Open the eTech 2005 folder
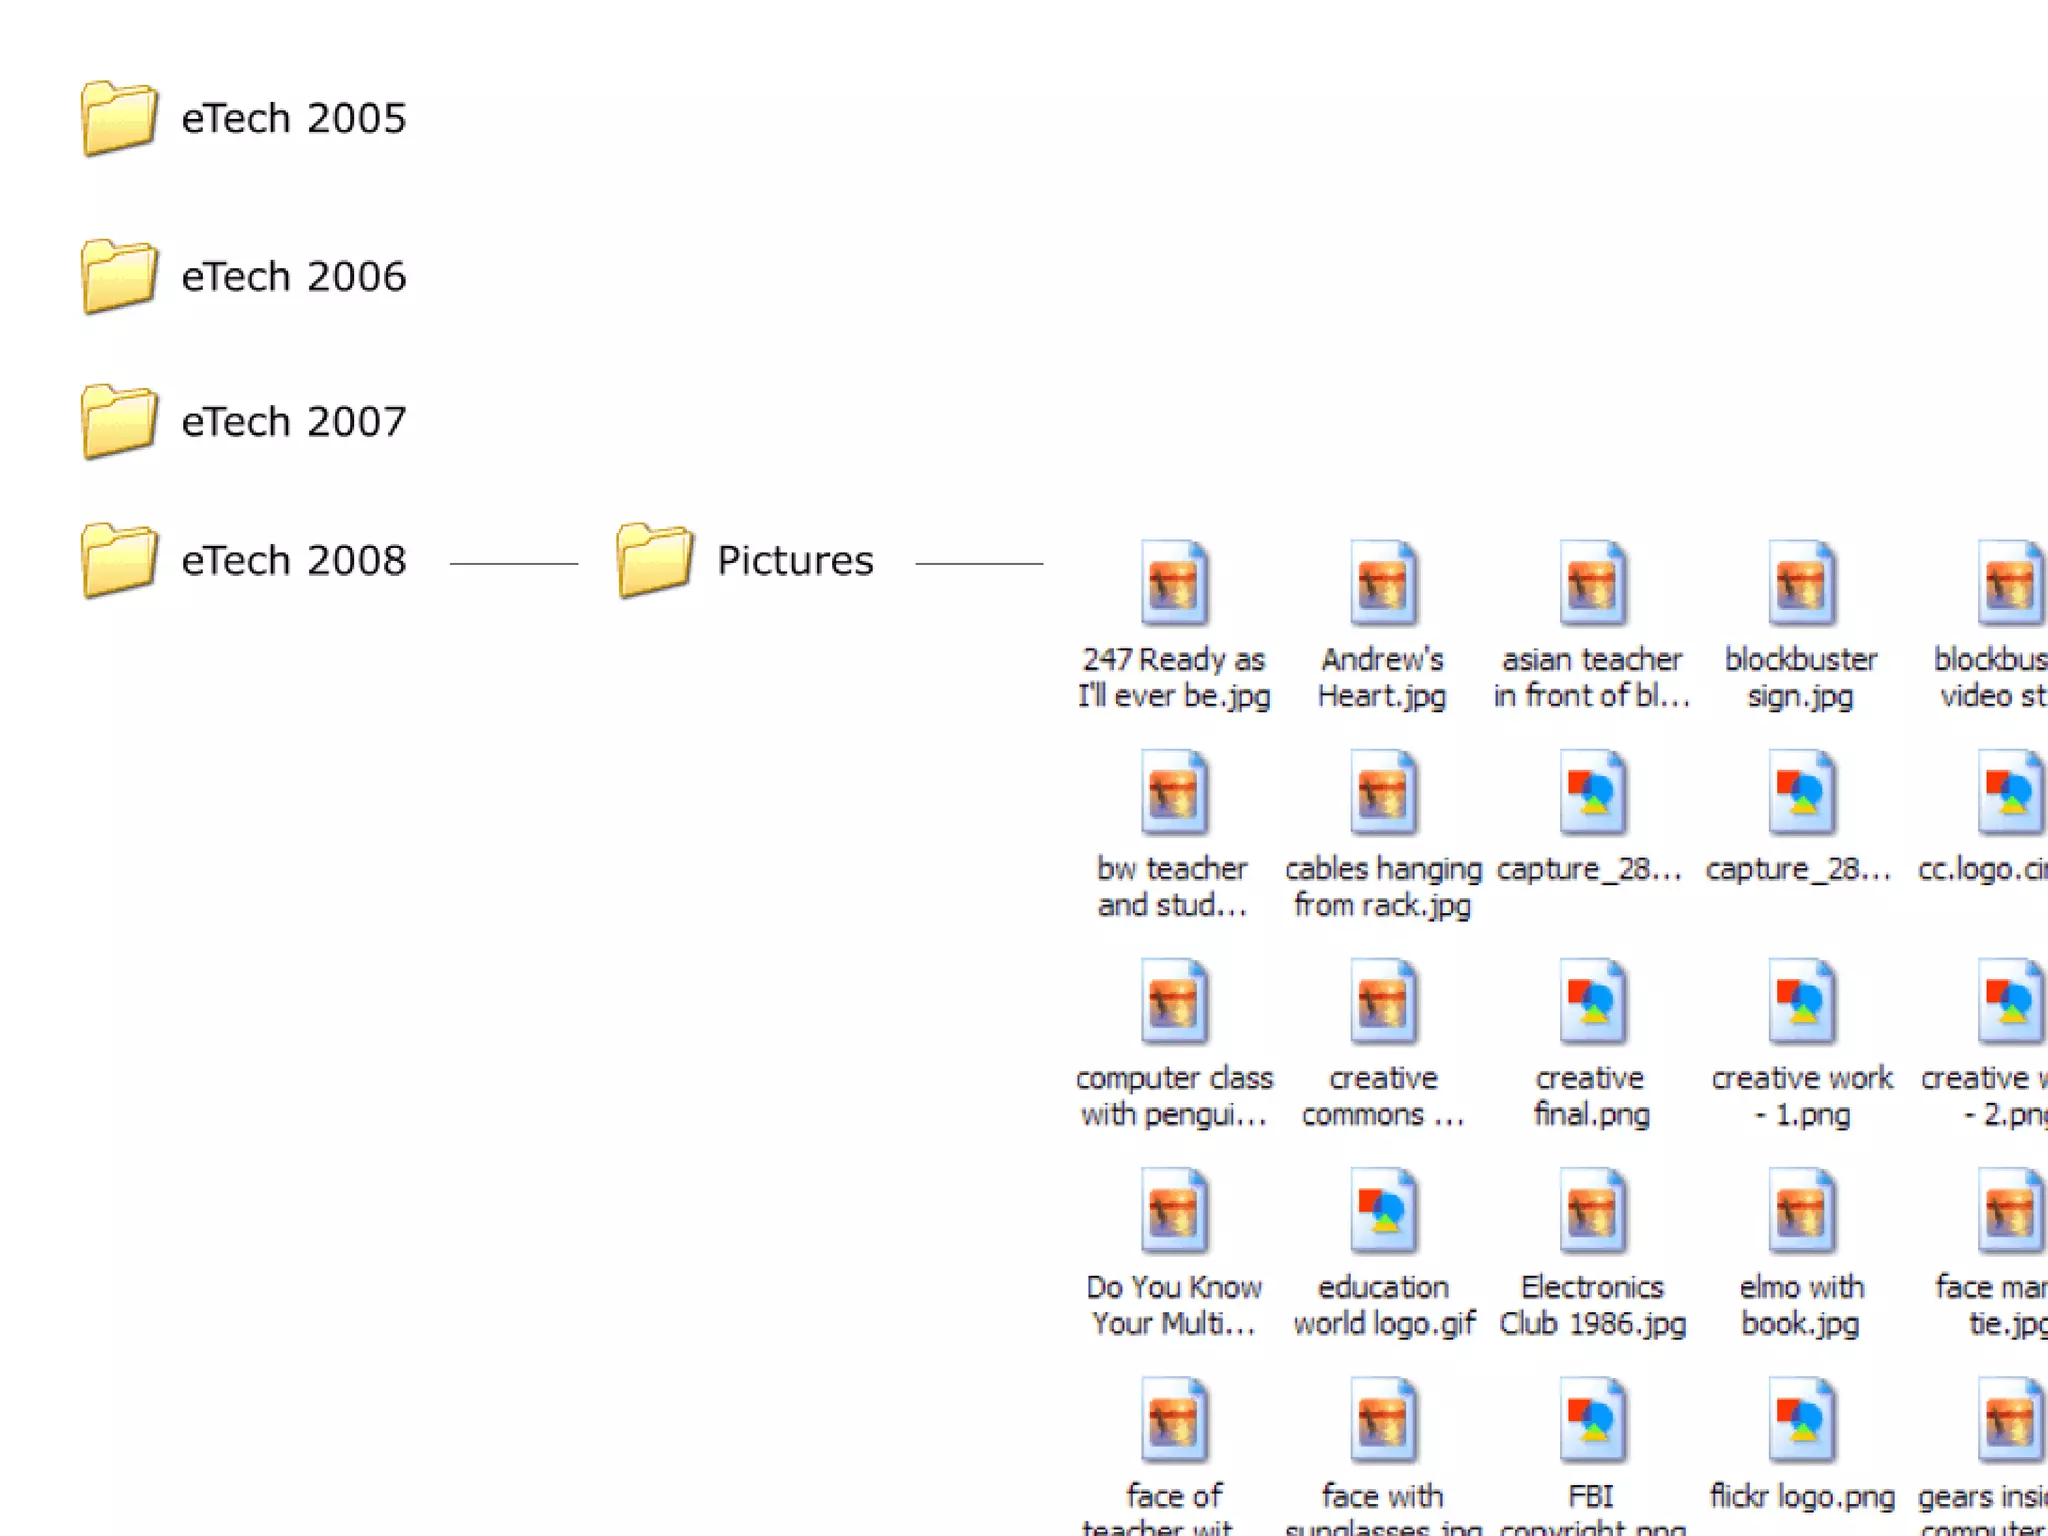 click(119, 118)
